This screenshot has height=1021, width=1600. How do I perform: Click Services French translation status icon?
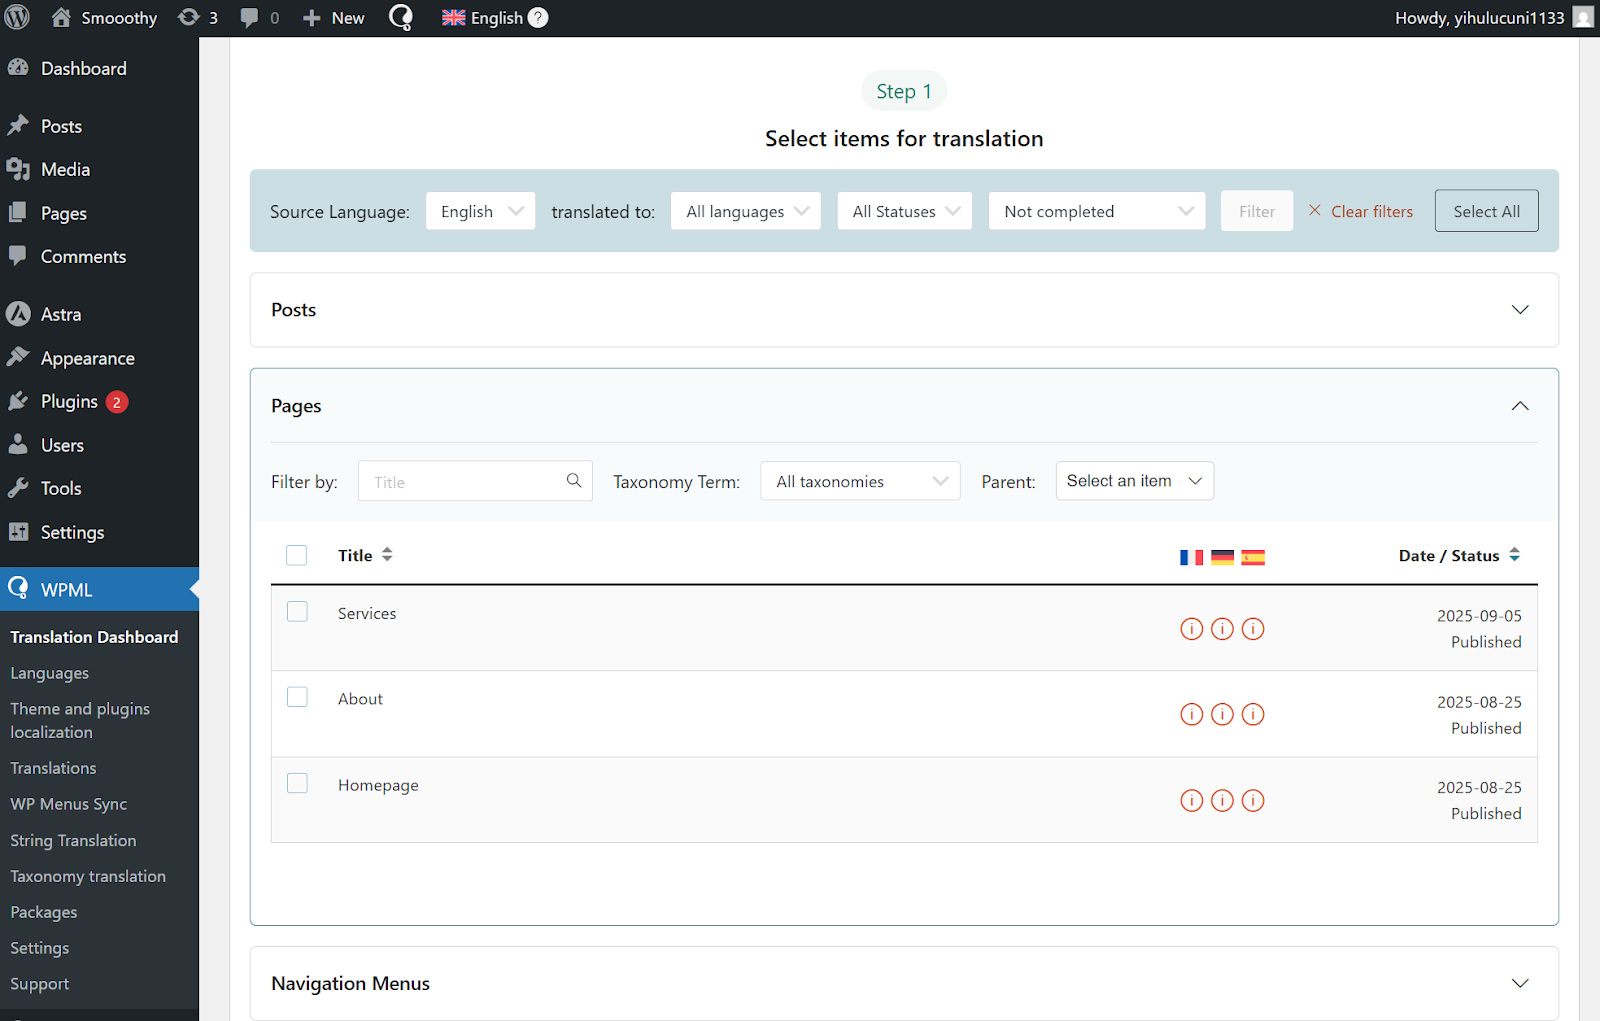[1191, 629]
